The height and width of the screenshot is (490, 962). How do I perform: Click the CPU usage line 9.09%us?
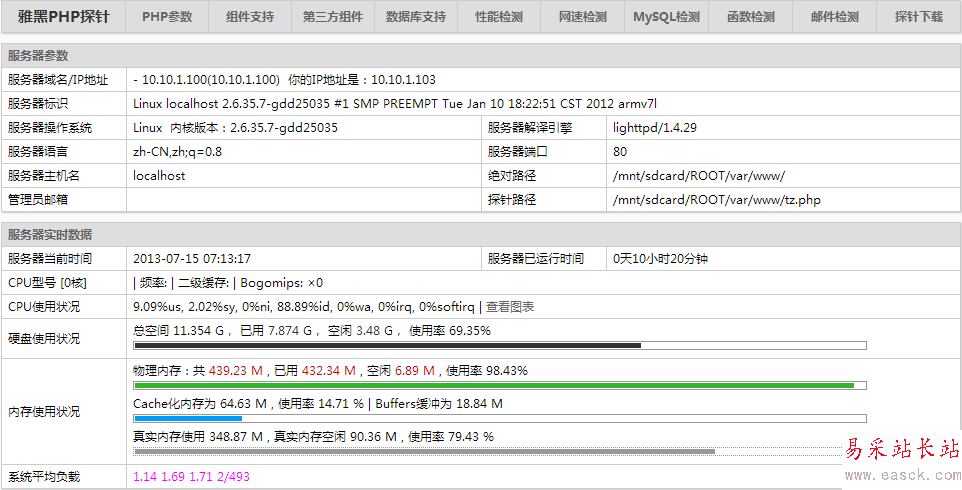pos(303,307)
